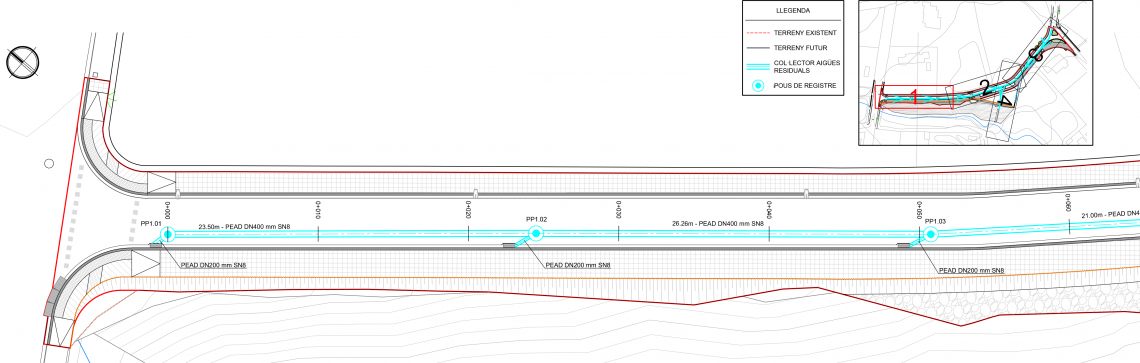
Task: Click the PEAD DN200 mm SN8 label near PP1.03
Action: click(x=971, y=271)
